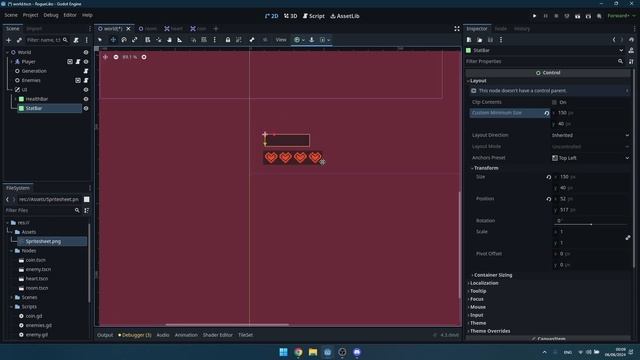Hide the HealthBar node
The height and width of the screenshot is (360, 640).
click(x=86, y=99)
